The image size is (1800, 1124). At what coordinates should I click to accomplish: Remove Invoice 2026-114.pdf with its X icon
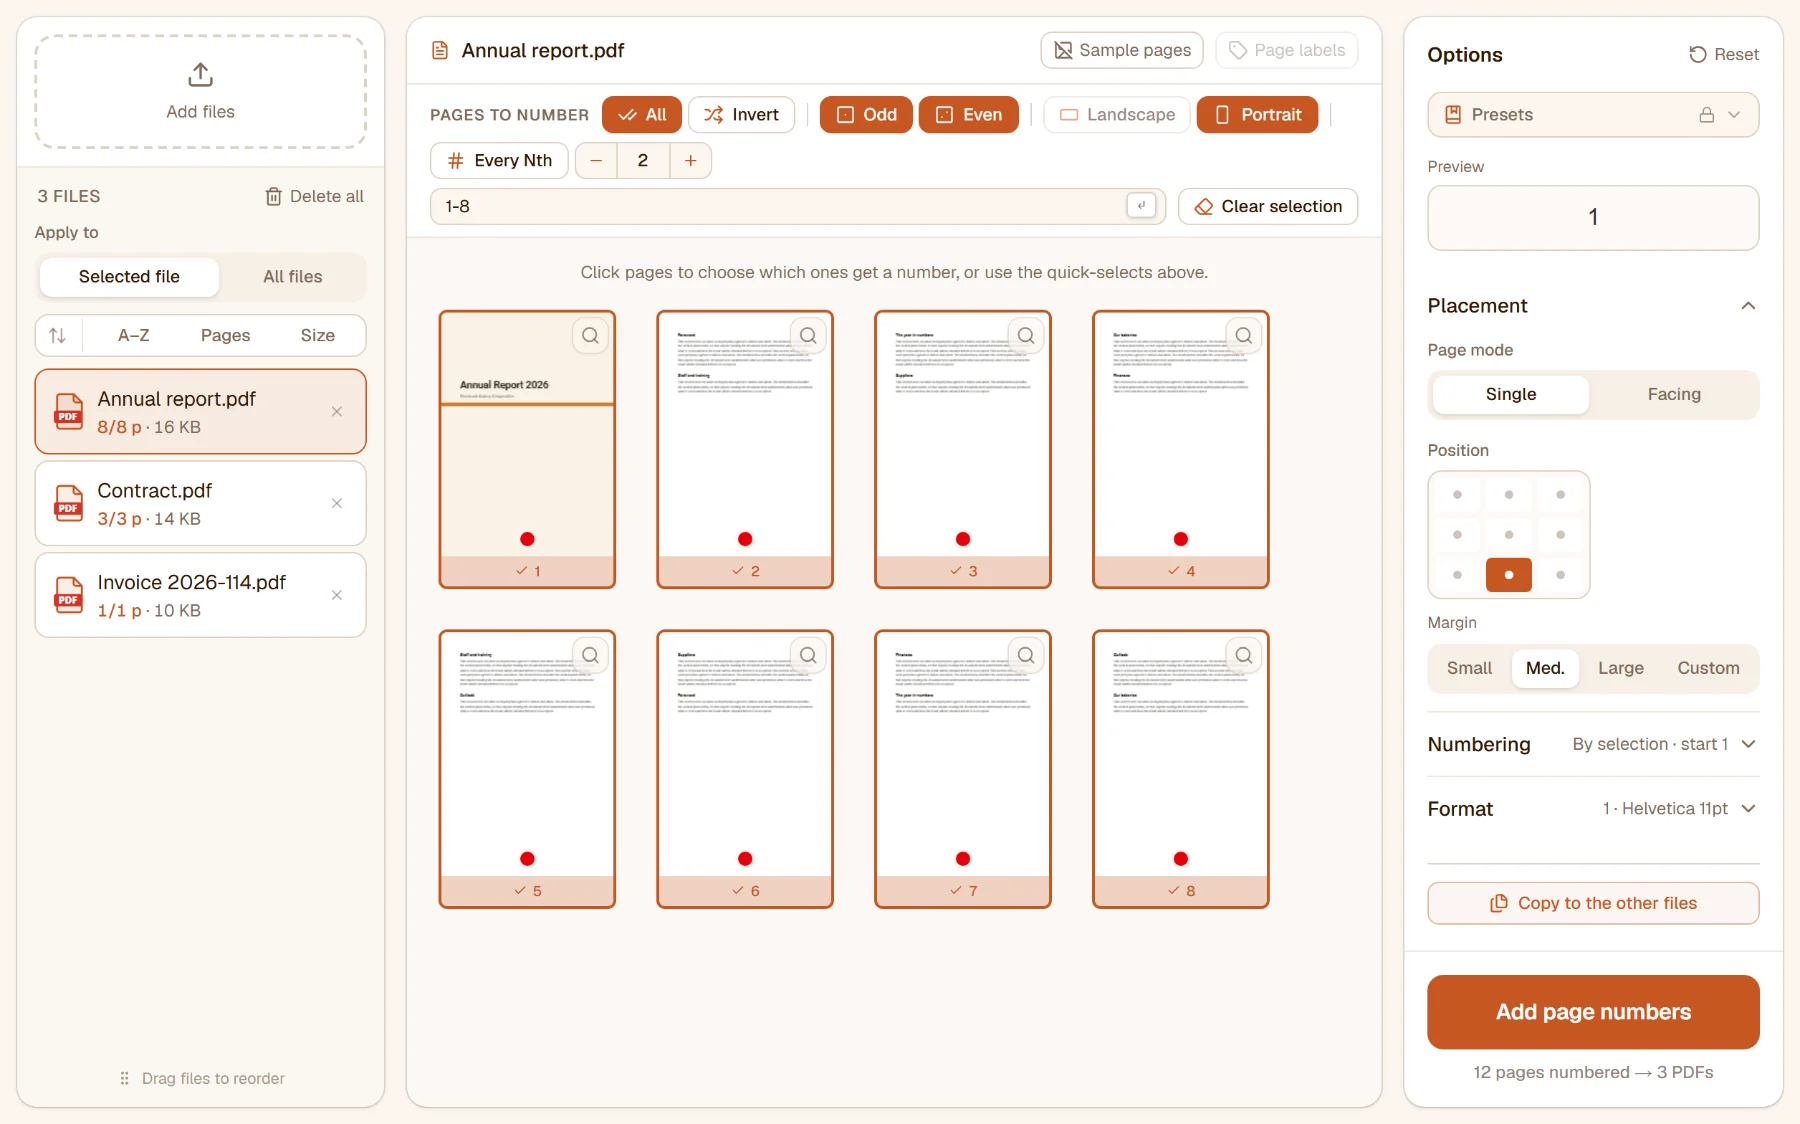click(337, 595)
